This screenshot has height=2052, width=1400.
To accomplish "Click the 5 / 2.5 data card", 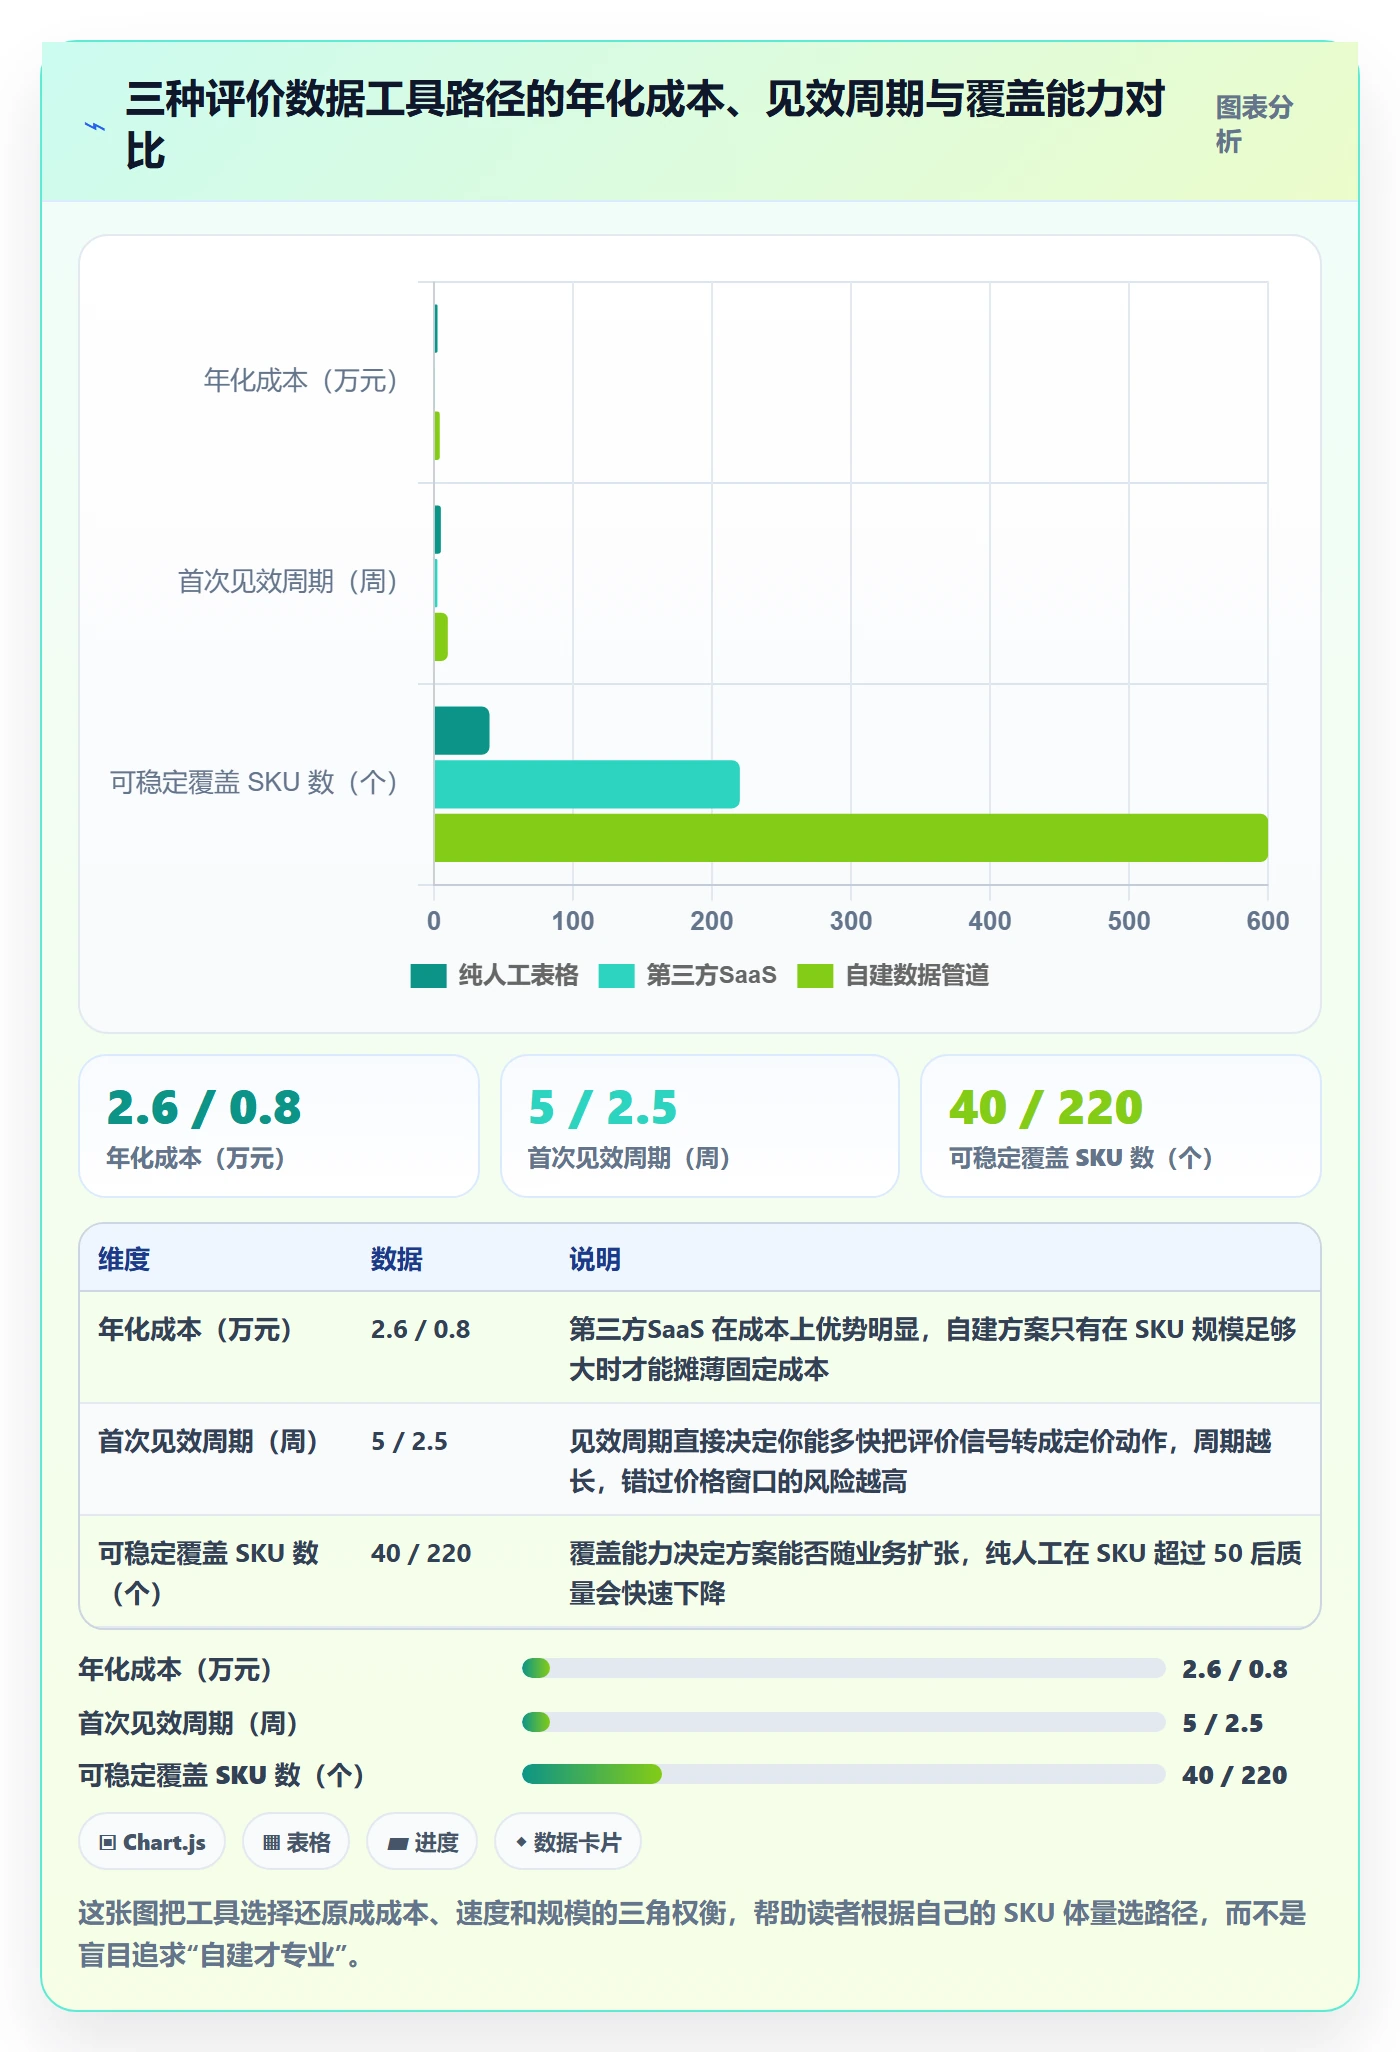I will click(700, 1126).
